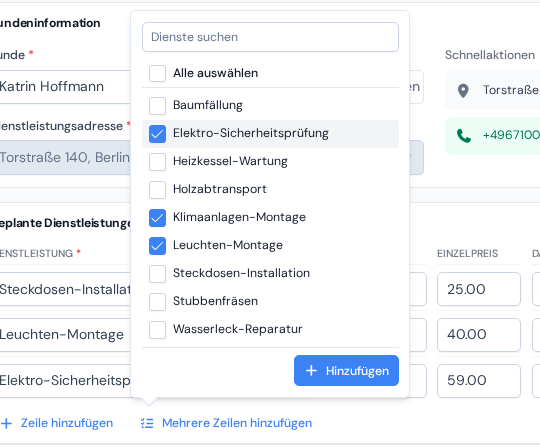Image resolution: width=540 pixels, height=447 pixels.
Task: Click the plus icon for Zeile hinzufügen
Action: pyautogui.click(x=6, y=423)
